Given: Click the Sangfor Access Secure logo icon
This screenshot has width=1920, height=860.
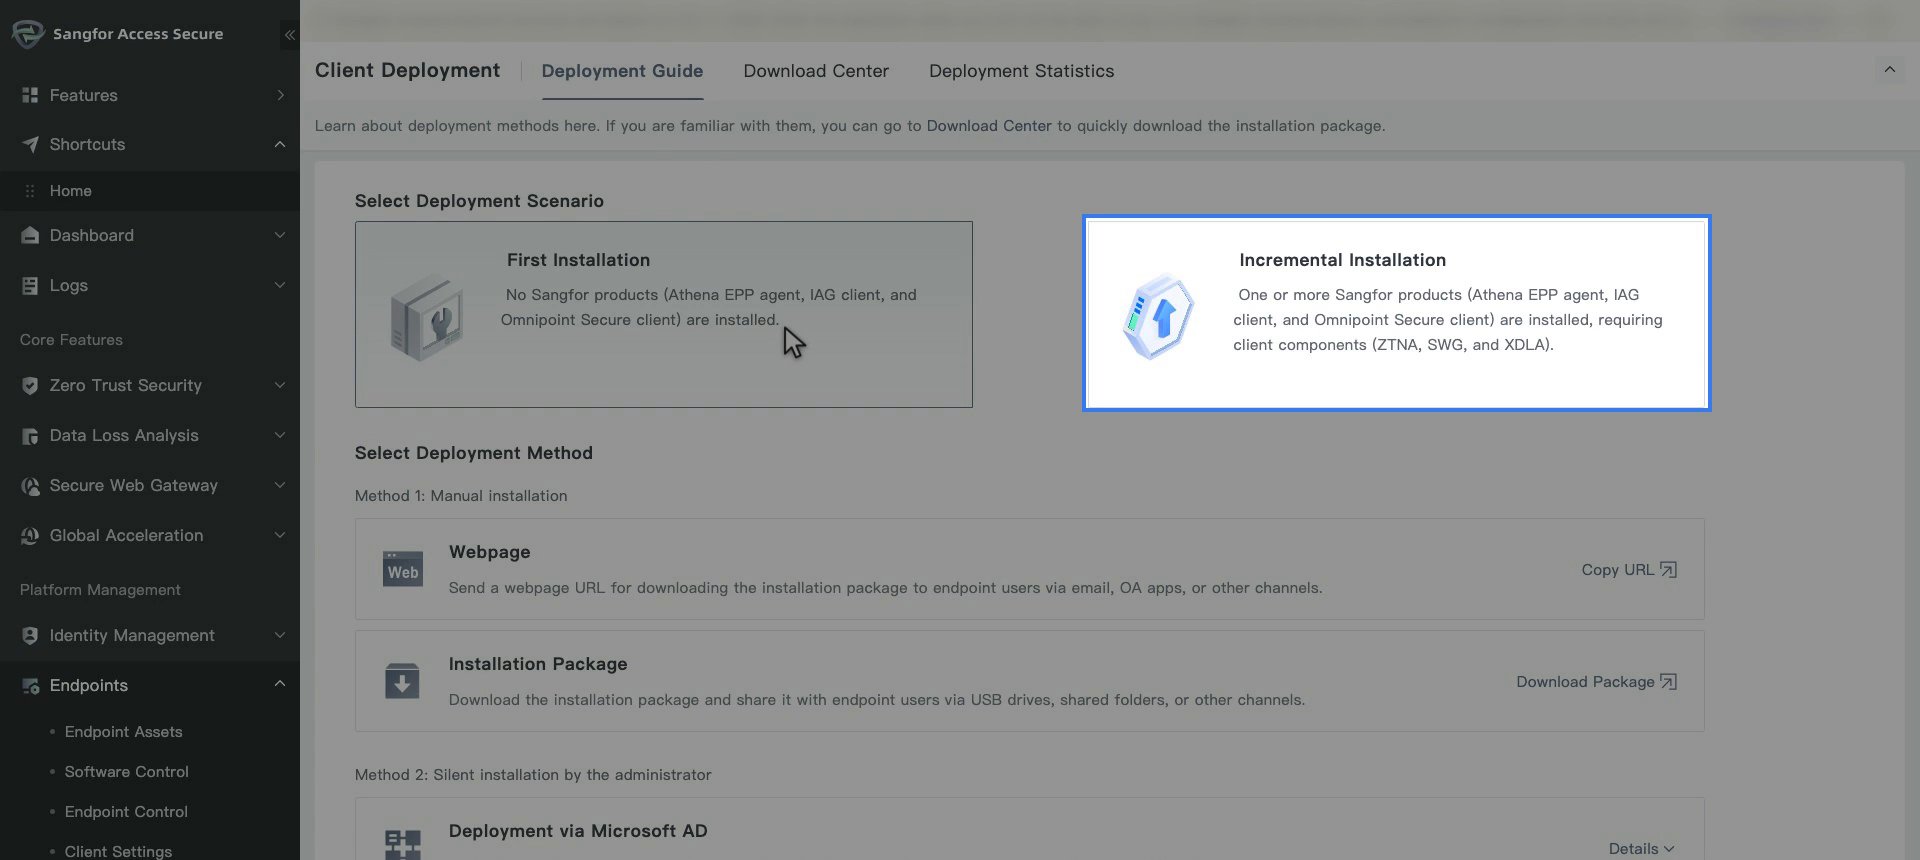Looking at the screenshot, I should 27,33.
